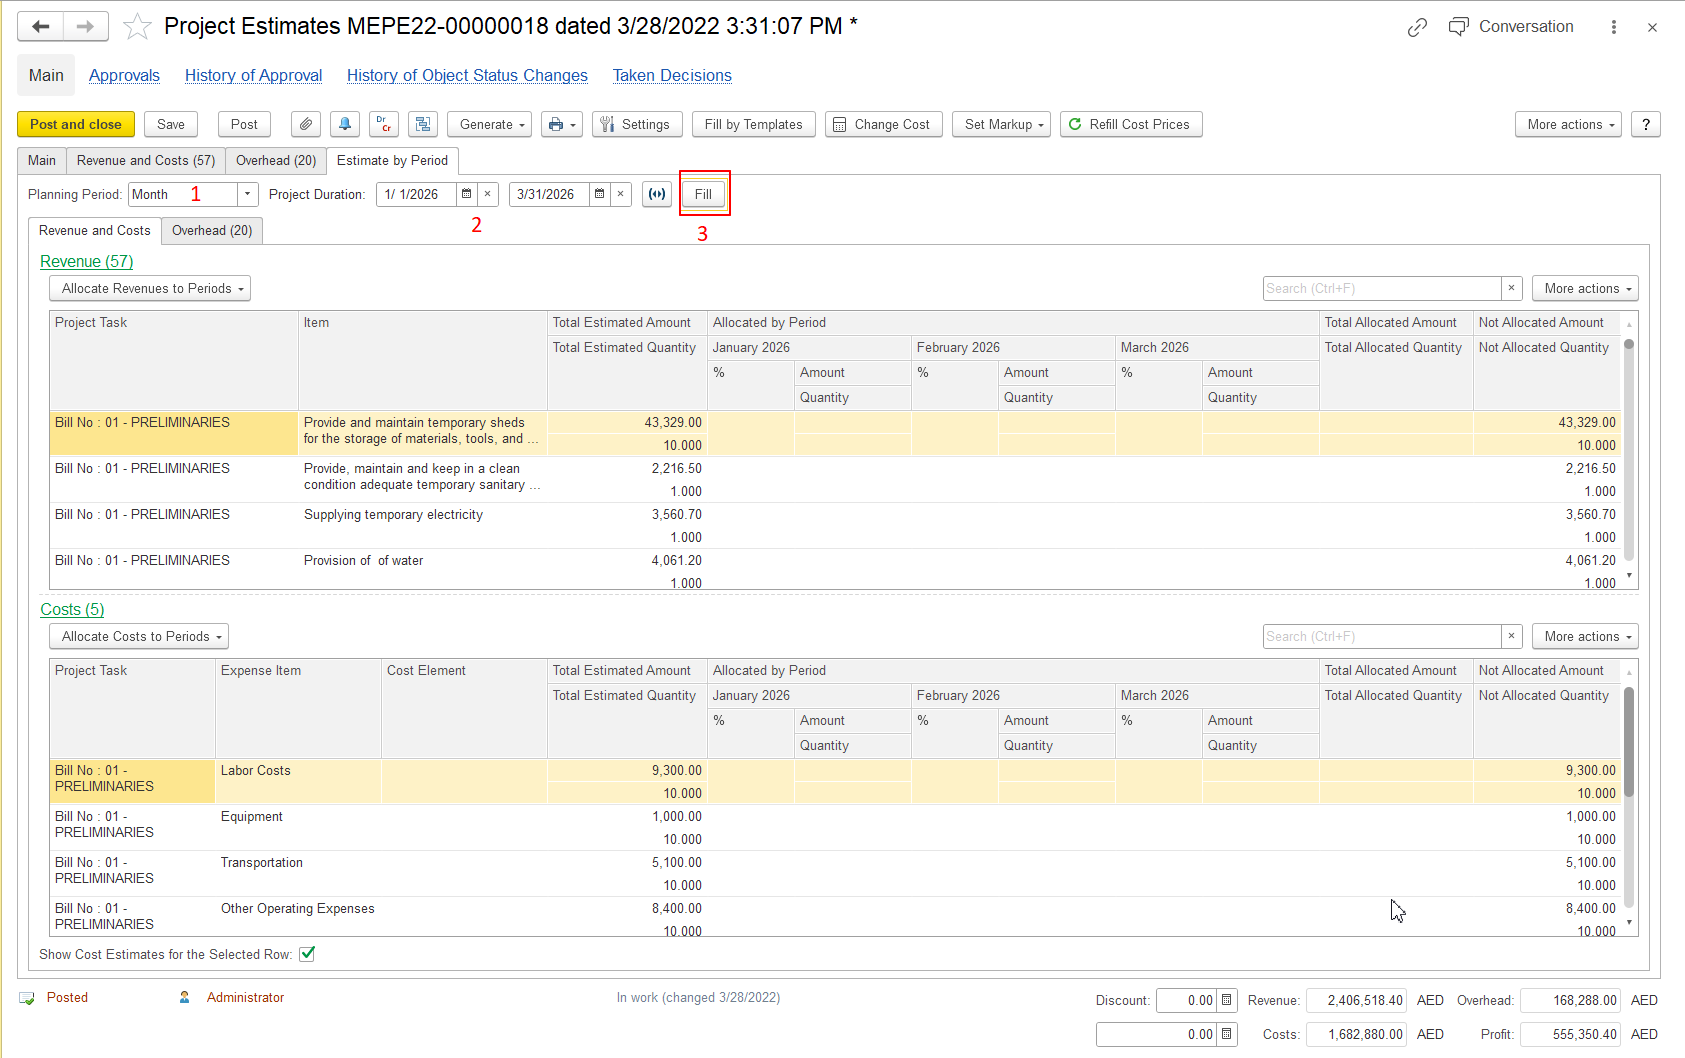Open attachments with the paperclip icon
Viewport: 1685px width, 1058px height.
click(306, 124)
